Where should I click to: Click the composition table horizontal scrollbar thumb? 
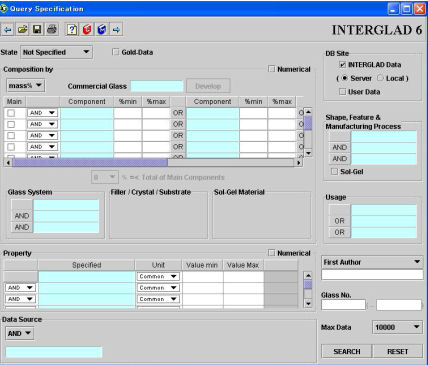click(x=90, y=163)
